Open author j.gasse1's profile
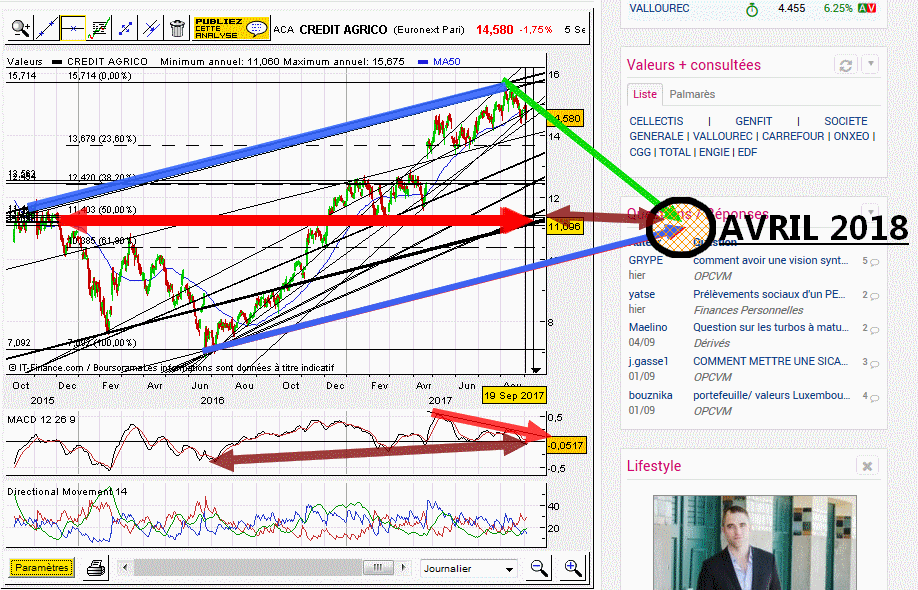 [649, 361]
